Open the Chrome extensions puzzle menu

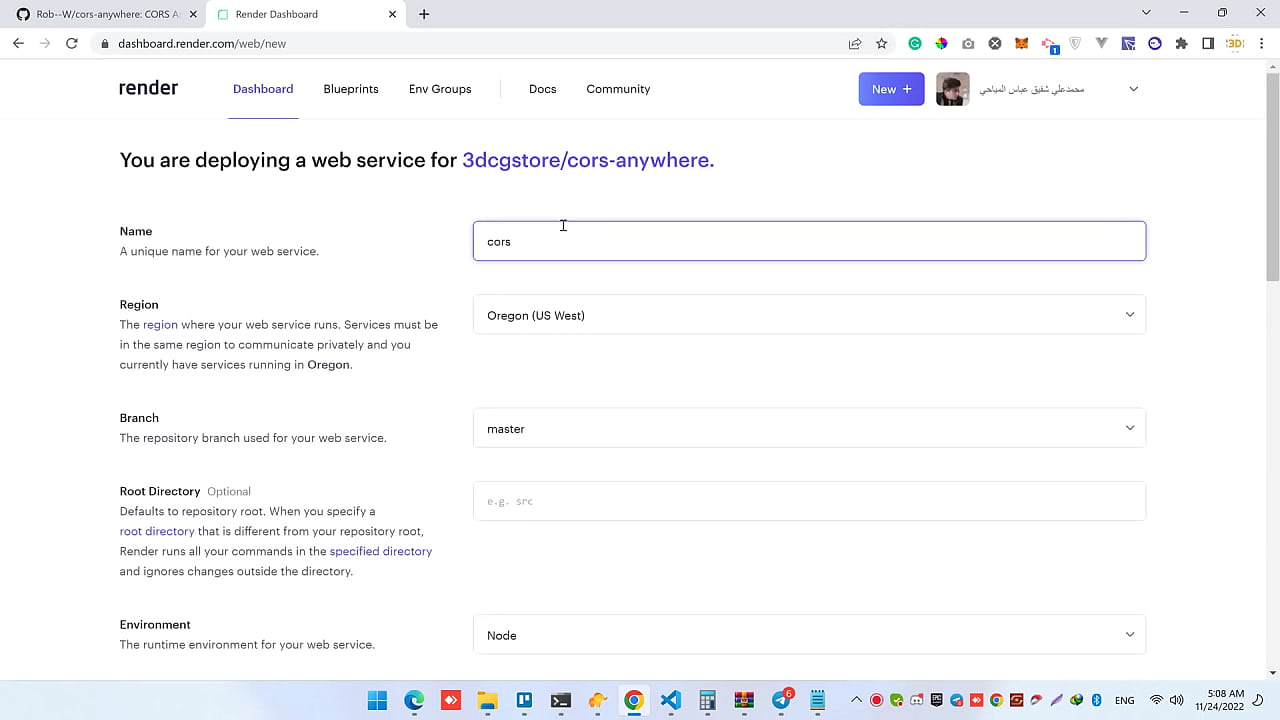point(1181,43)
